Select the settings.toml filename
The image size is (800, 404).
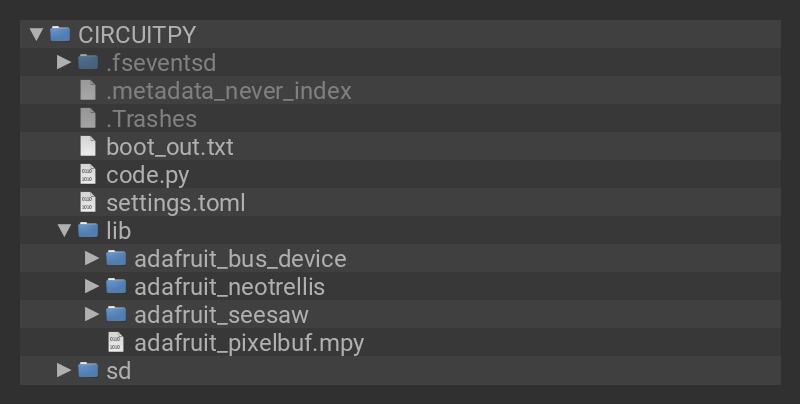[176, 203]
